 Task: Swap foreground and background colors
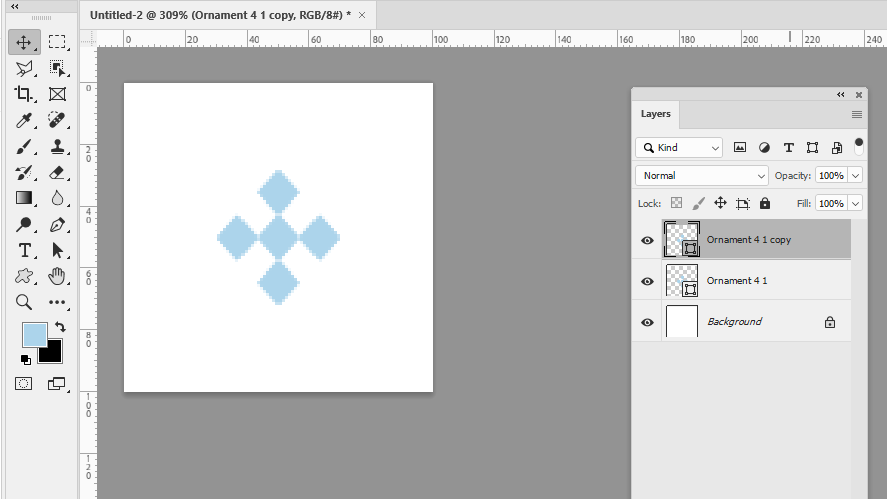[x=60, y=327]
